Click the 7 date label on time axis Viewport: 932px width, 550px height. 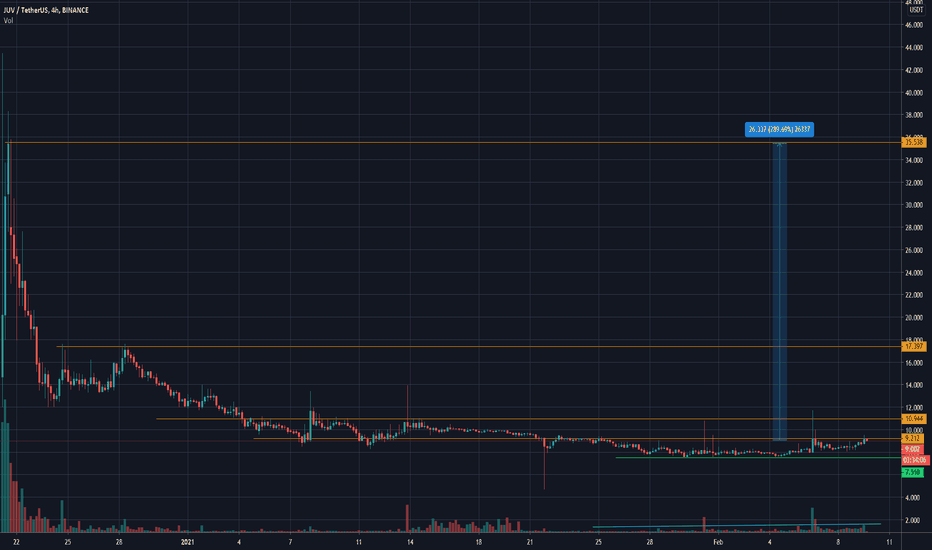click(290, 542)
